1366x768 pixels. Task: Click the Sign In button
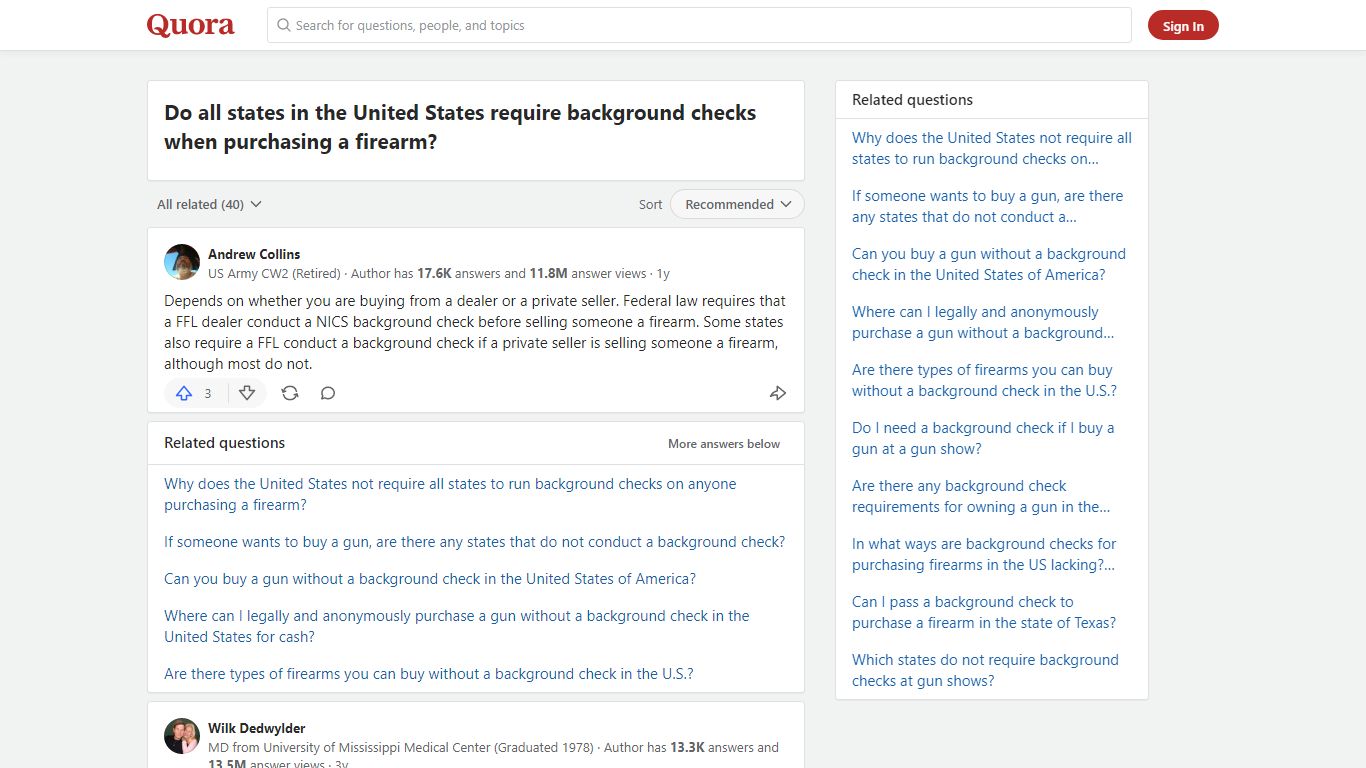[x=1183, y=26]
